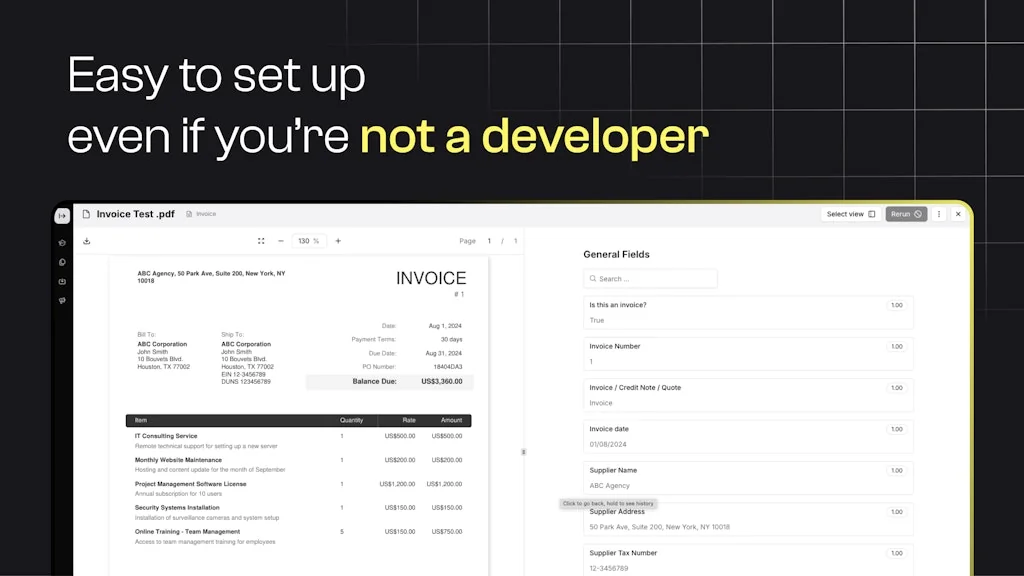Image resolution: width=1024 pixels, height=576 pixels.
Task: Select the fit-to-screen view icon
Action: coord(261,241)
